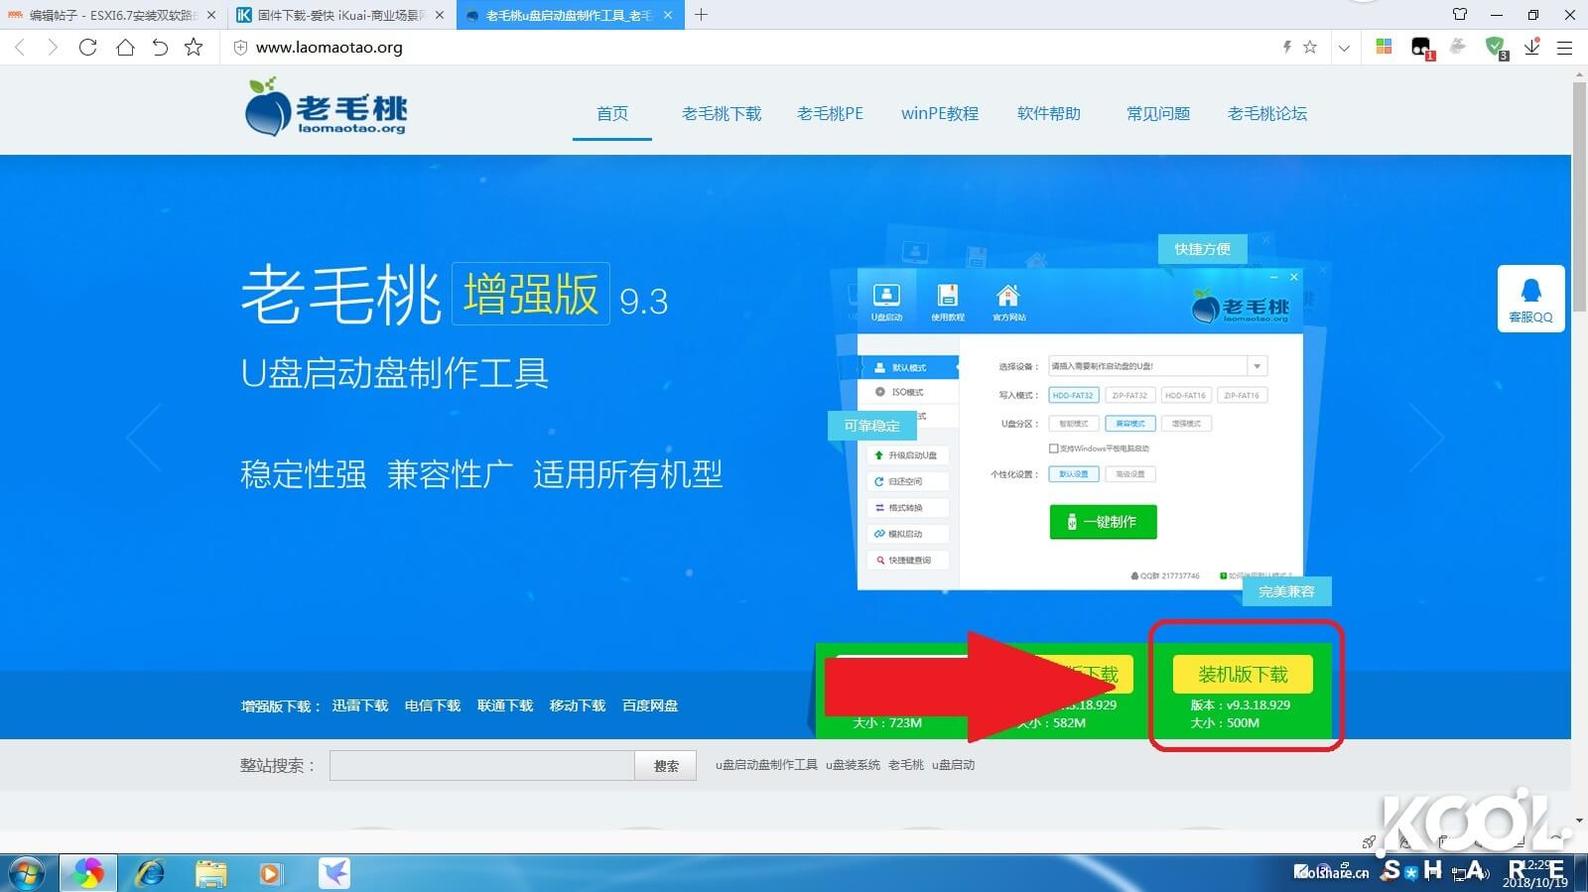Reload the page with refresh icon
The image size is (1588, 892).
click(88, 47)
